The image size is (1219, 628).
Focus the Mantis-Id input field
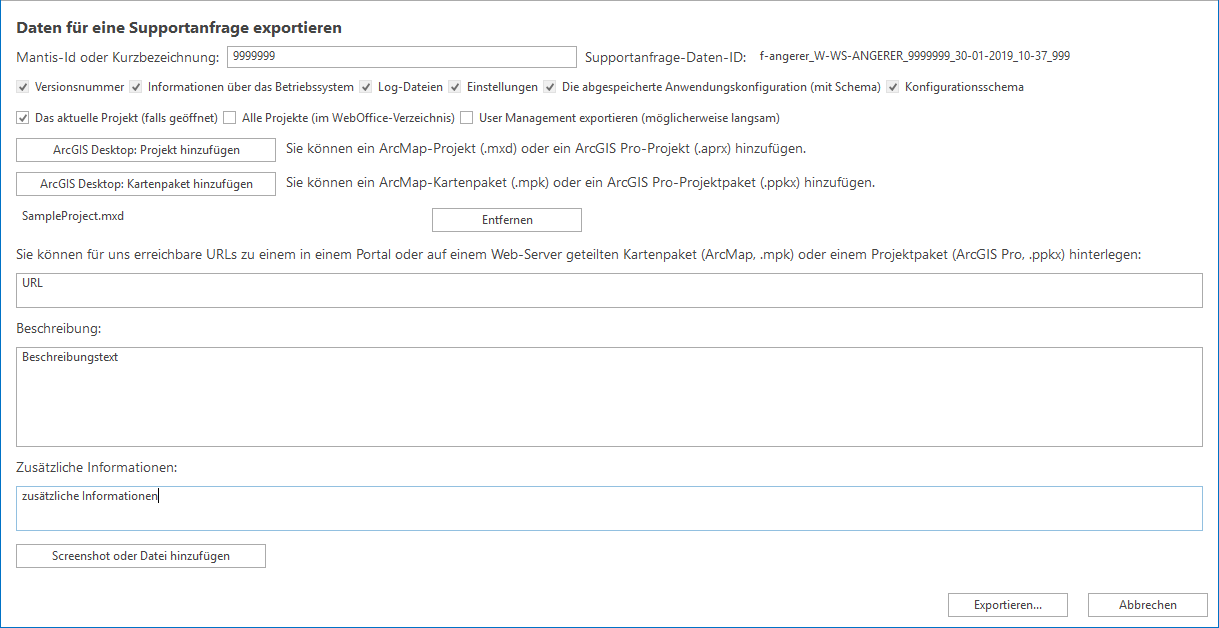pyautogui.click(x=402, y=57)
